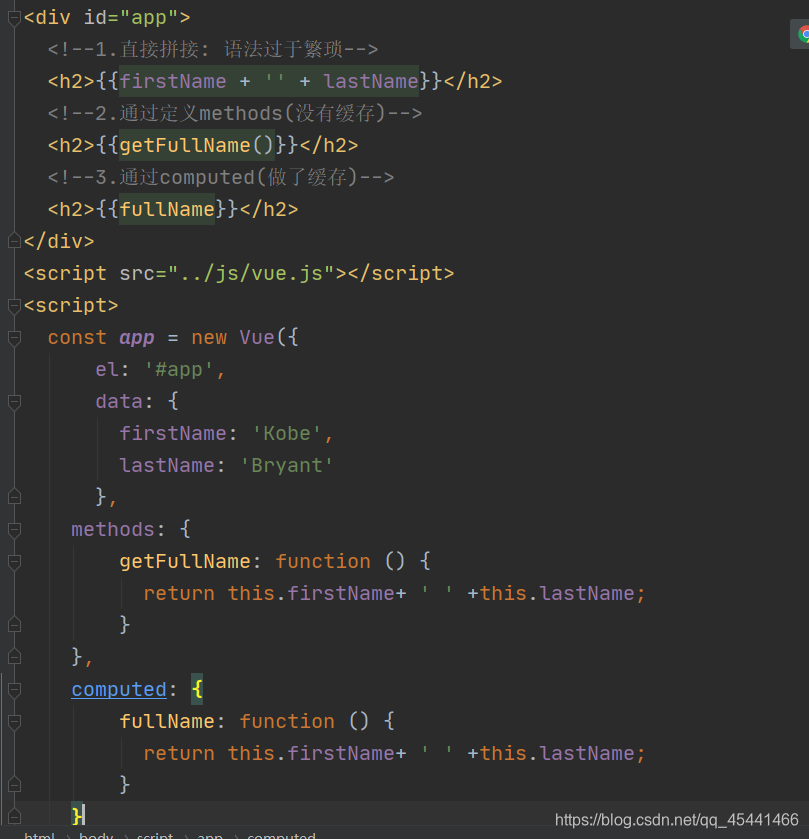
Task: Click function keyword in fullName definition
Action: (287, 722)
